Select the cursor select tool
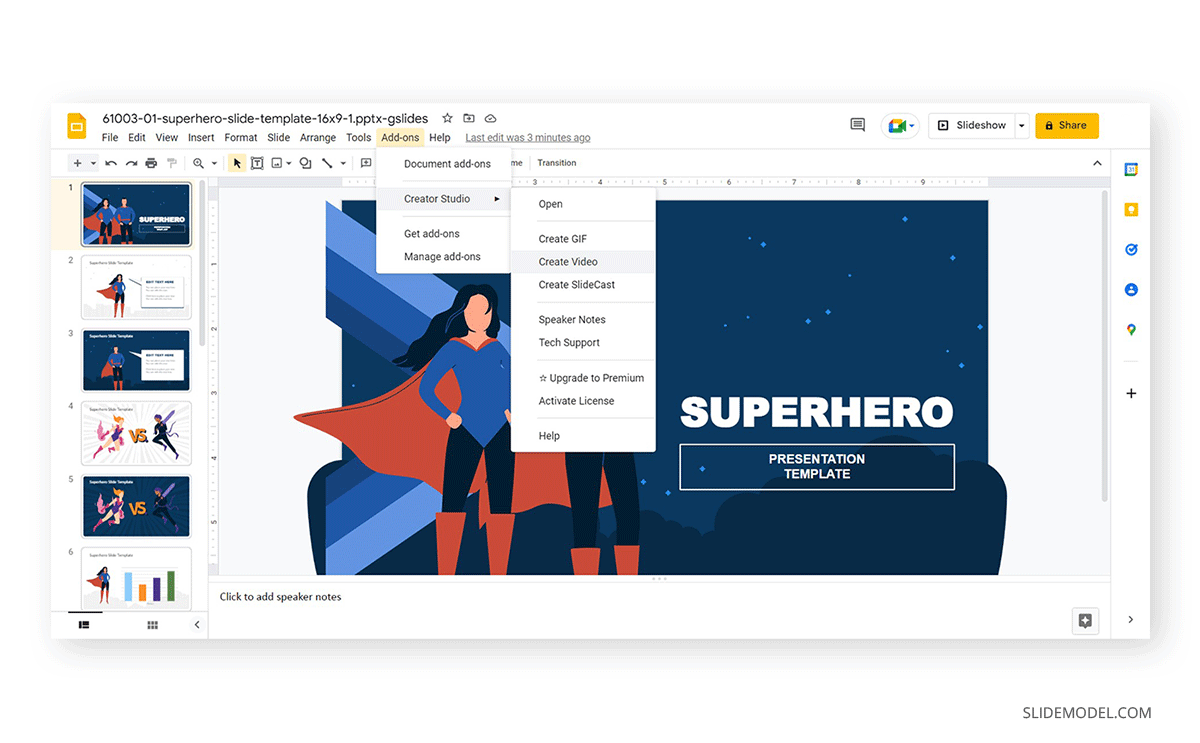The width and height of the screenshot is (1200, 743). click(x=237, y=163)
